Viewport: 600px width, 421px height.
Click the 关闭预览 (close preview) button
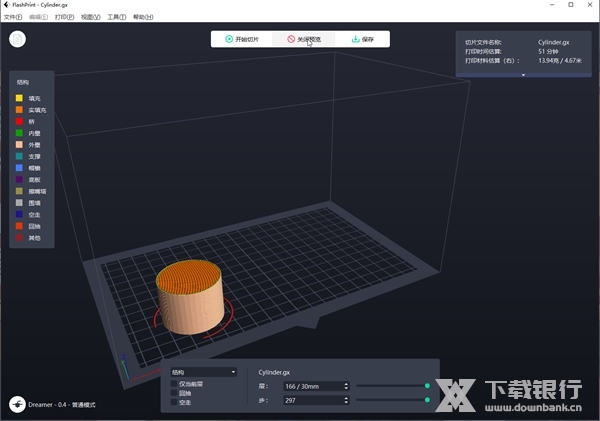pos(304,39)
